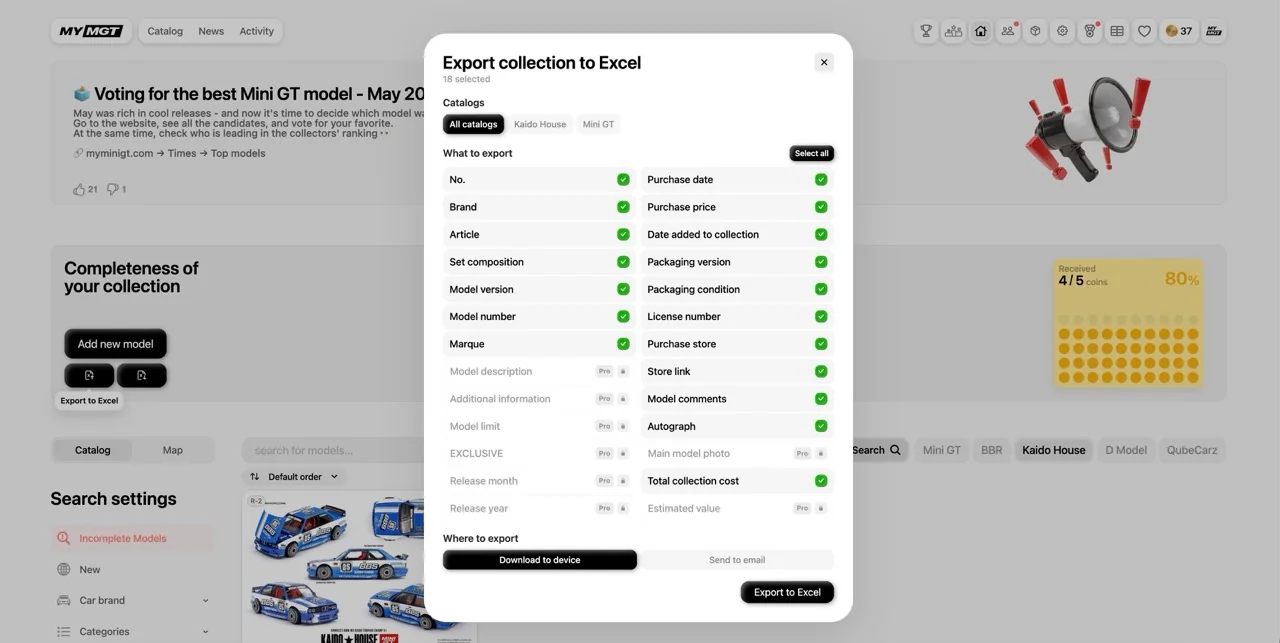Open the Catalog menu in top bar
This screenshot has width=1280, height=643.
pyautogui.click(x=165, y=31)
